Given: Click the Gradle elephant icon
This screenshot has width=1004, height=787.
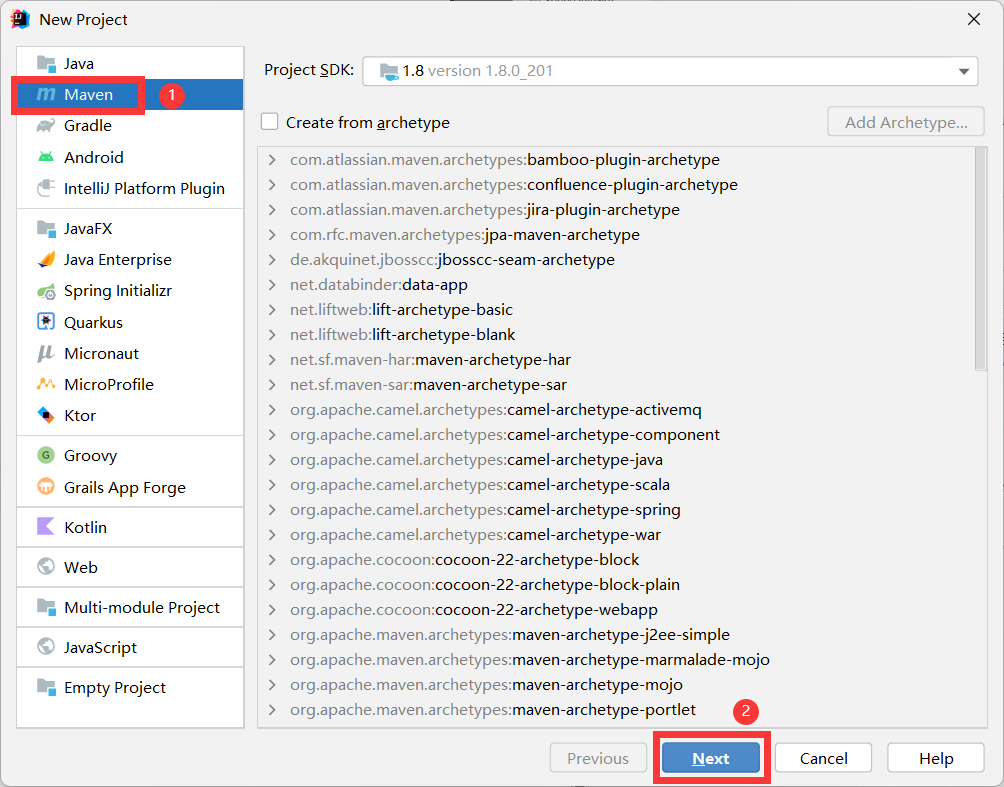Looking at the screenshot, I should tap(46, 126).
